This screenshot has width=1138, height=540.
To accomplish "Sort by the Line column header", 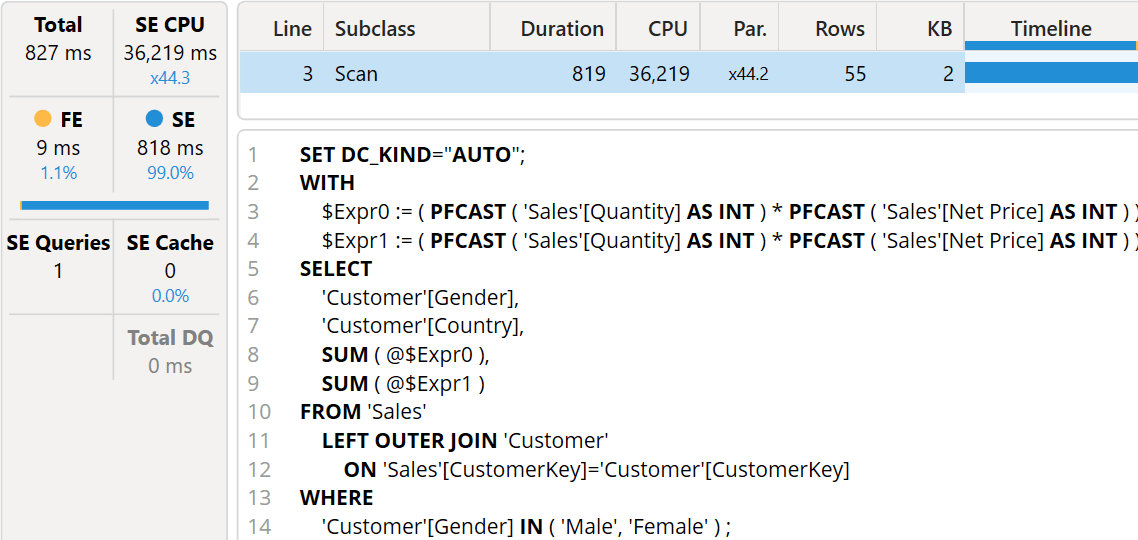I will tap(292, 29).
